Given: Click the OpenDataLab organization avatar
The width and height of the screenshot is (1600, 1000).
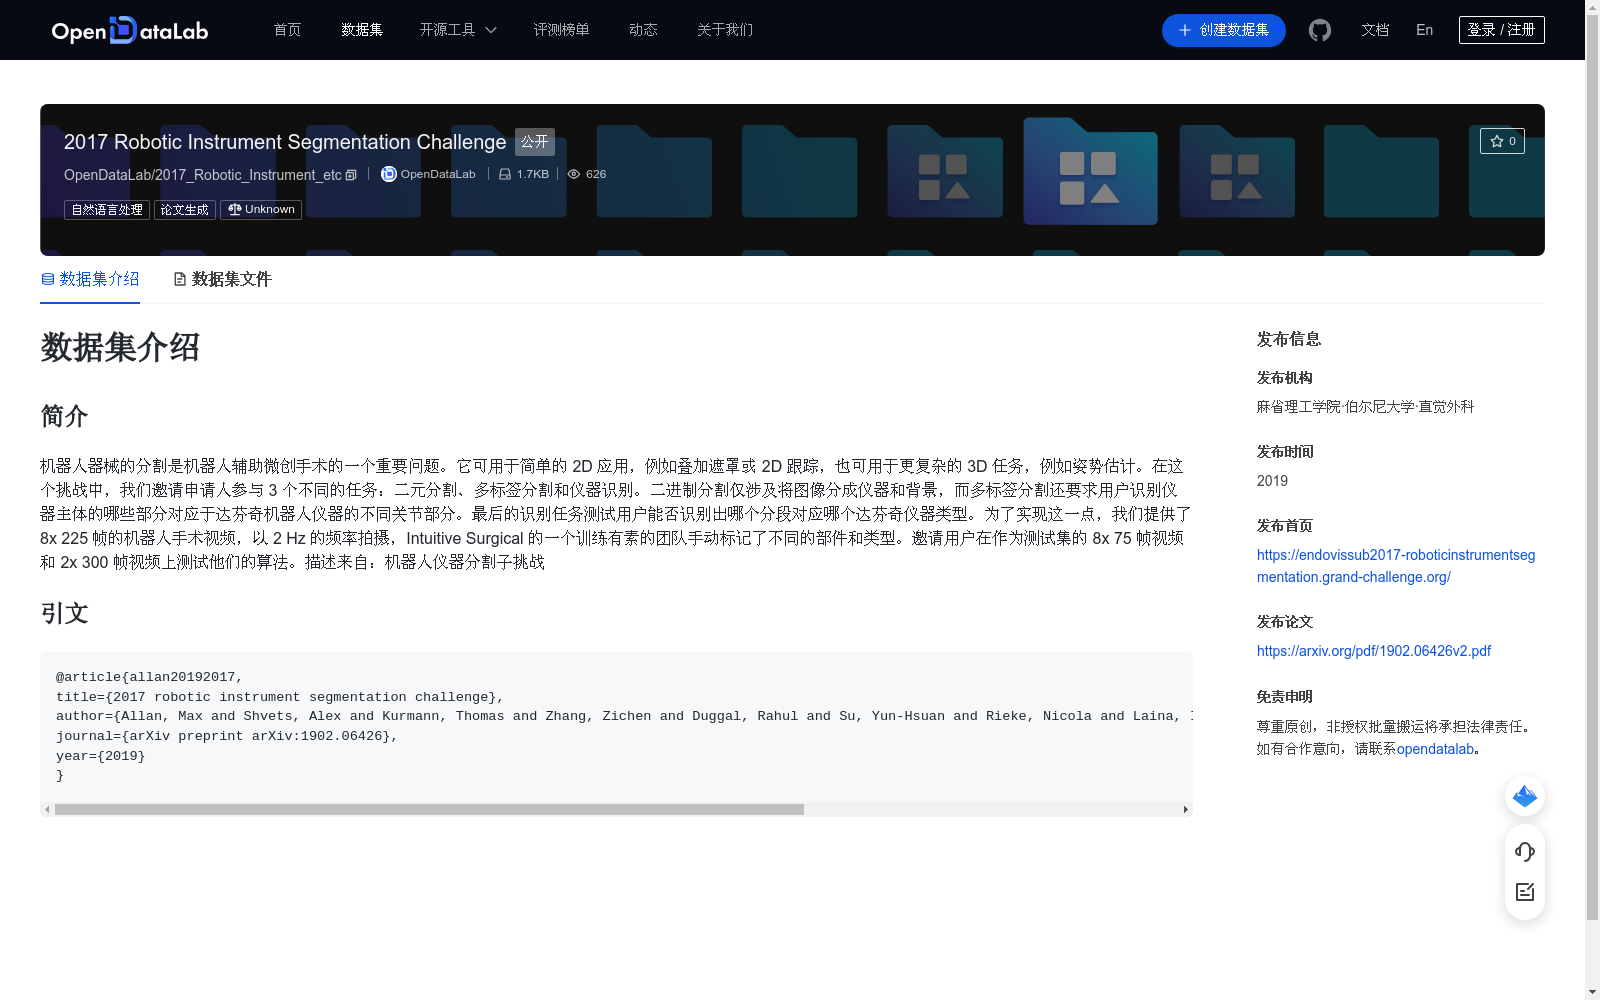Looking at the screenshot, I should (x=389, y=174).
